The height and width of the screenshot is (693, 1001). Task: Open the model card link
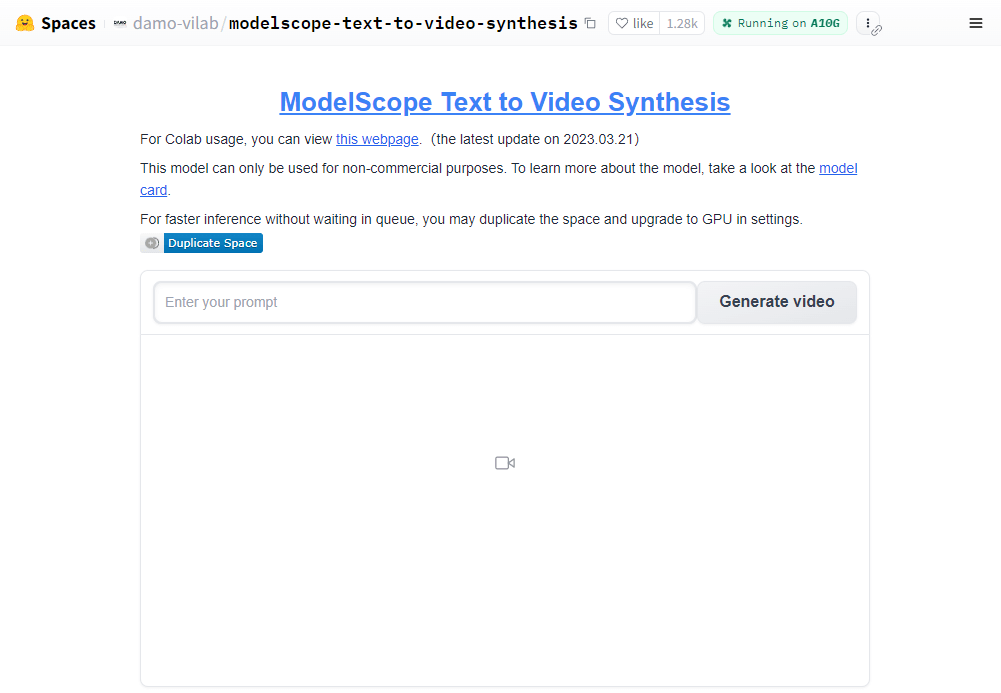pos(838,168)
